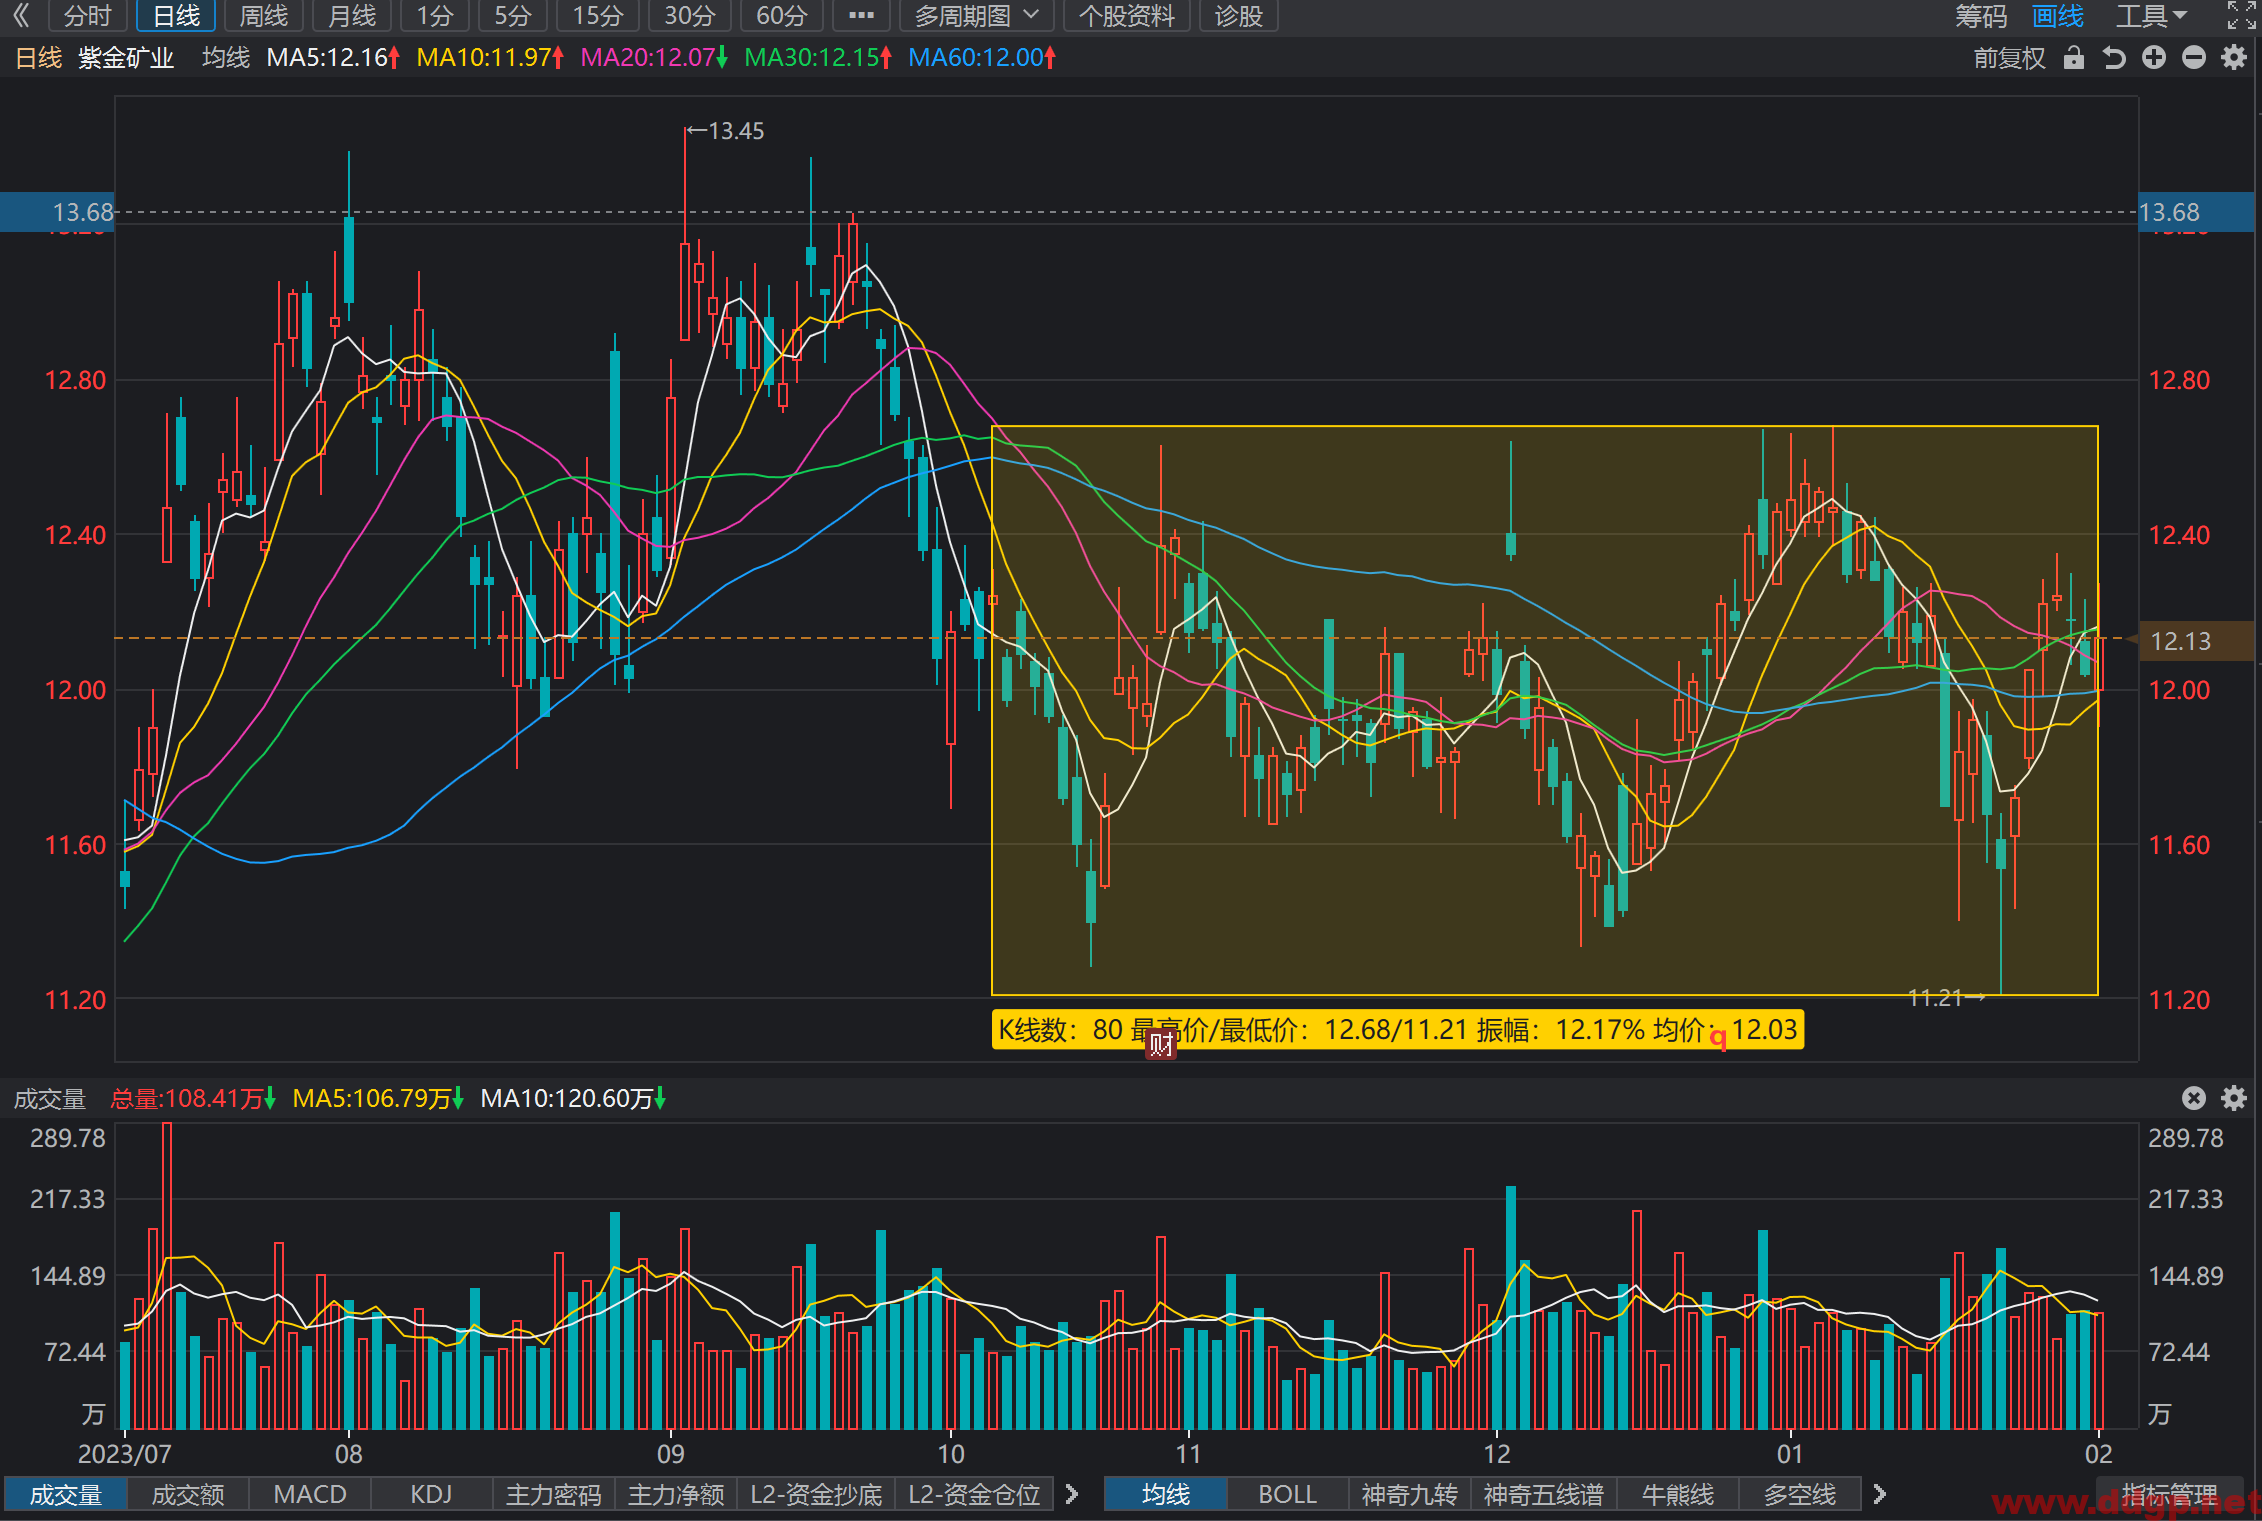Click the fullscreen expand icon
Screen dimensions: 2262x1521
click(x=2240, y=16)
